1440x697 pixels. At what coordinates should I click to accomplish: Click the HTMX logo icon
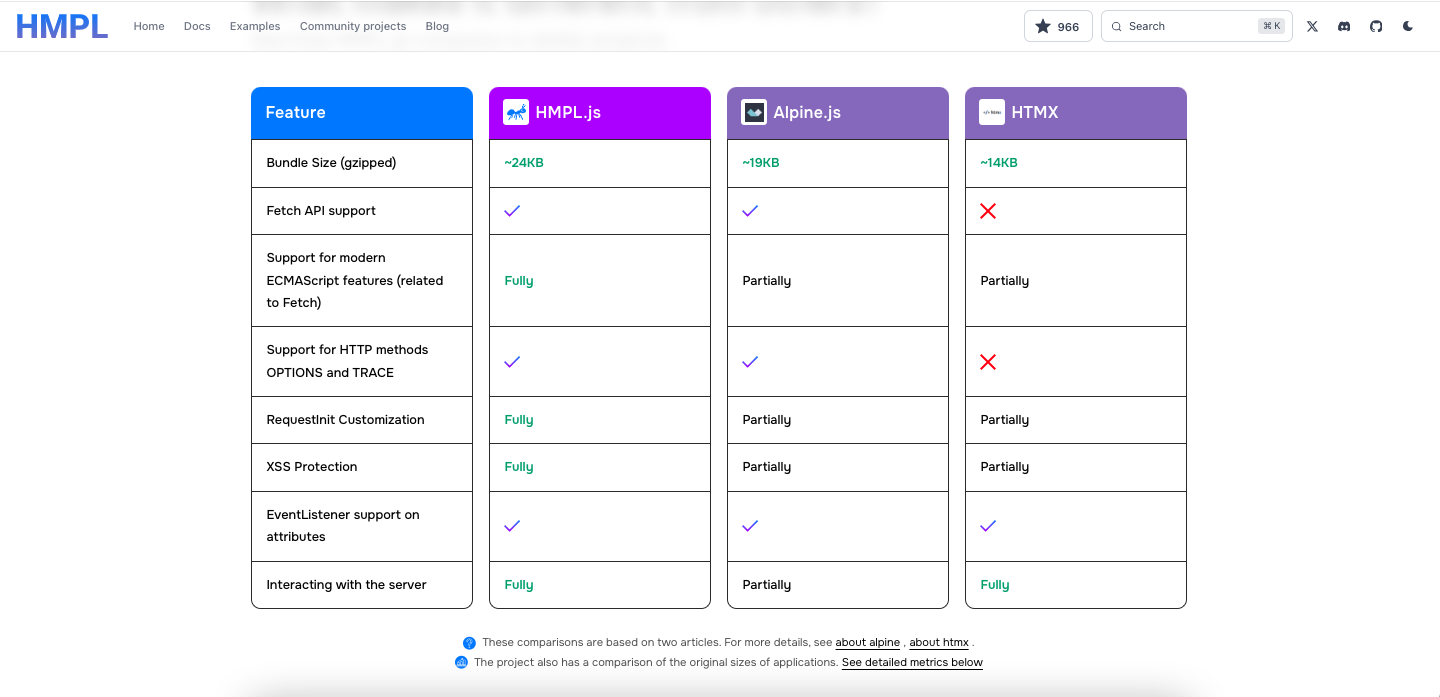(x=992, y=112)
